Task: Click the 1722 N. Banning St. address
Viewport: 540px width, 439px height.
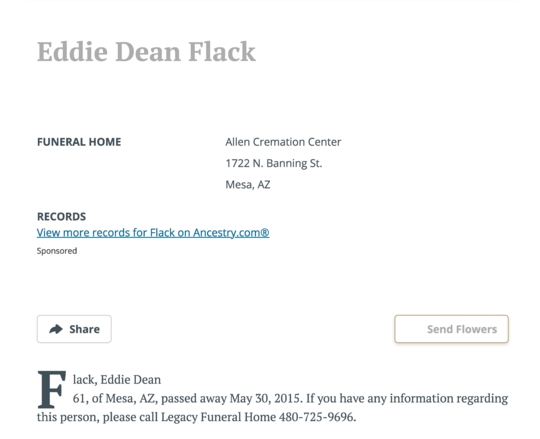Action: point(274,163)
